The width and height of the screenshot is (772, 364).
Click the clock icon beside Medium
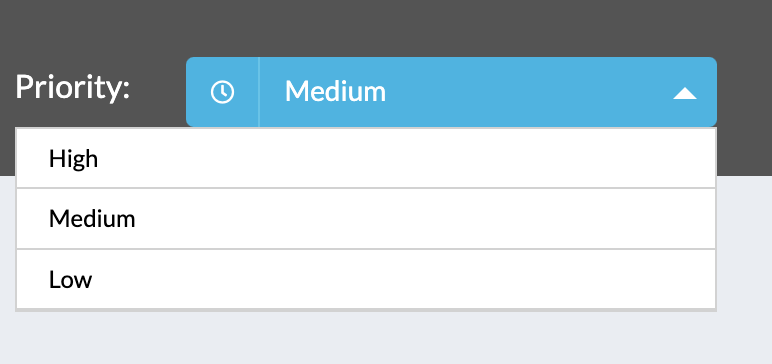click(x=223, y=92)
